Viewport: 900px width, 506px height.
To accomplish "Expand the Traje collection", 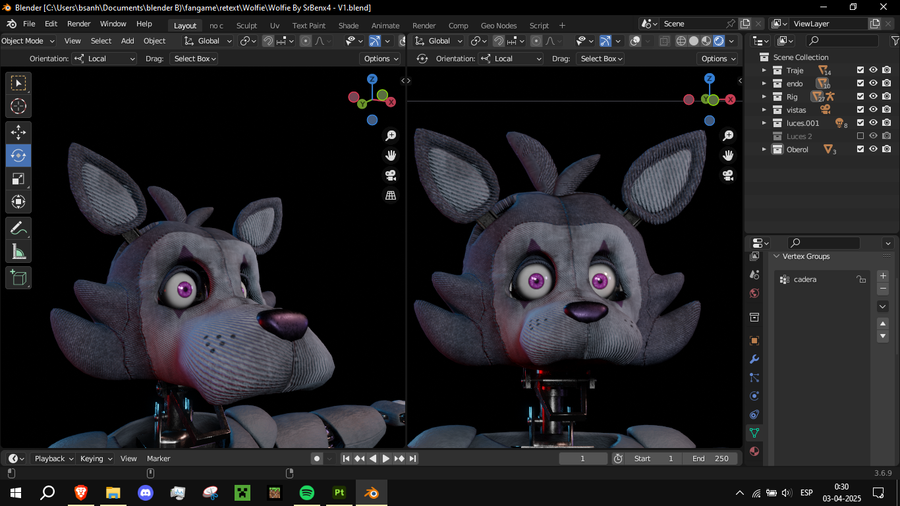I will tap(764, 70).
